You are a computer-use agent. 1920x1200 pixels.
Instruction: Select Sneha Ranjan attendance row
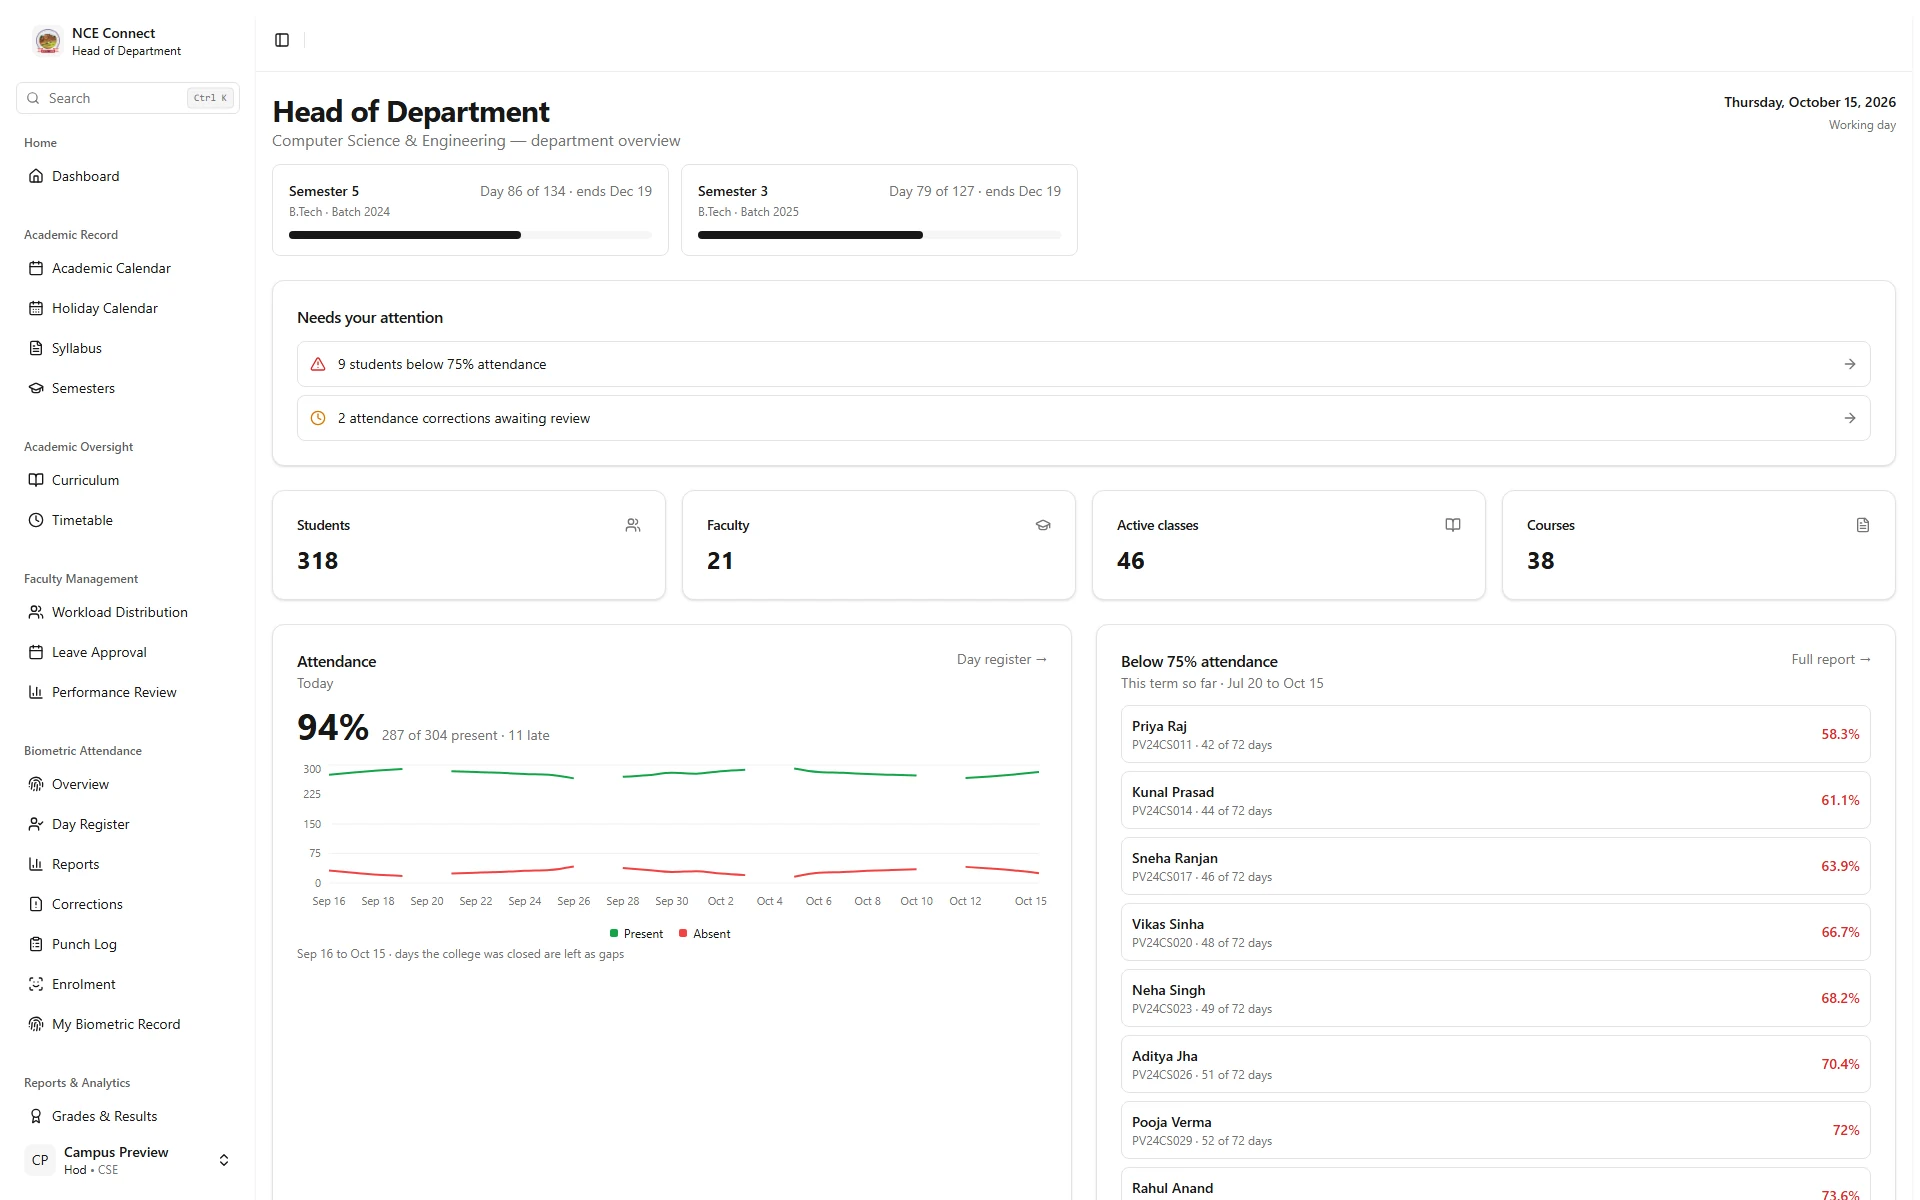click(x=1495, y=866)
